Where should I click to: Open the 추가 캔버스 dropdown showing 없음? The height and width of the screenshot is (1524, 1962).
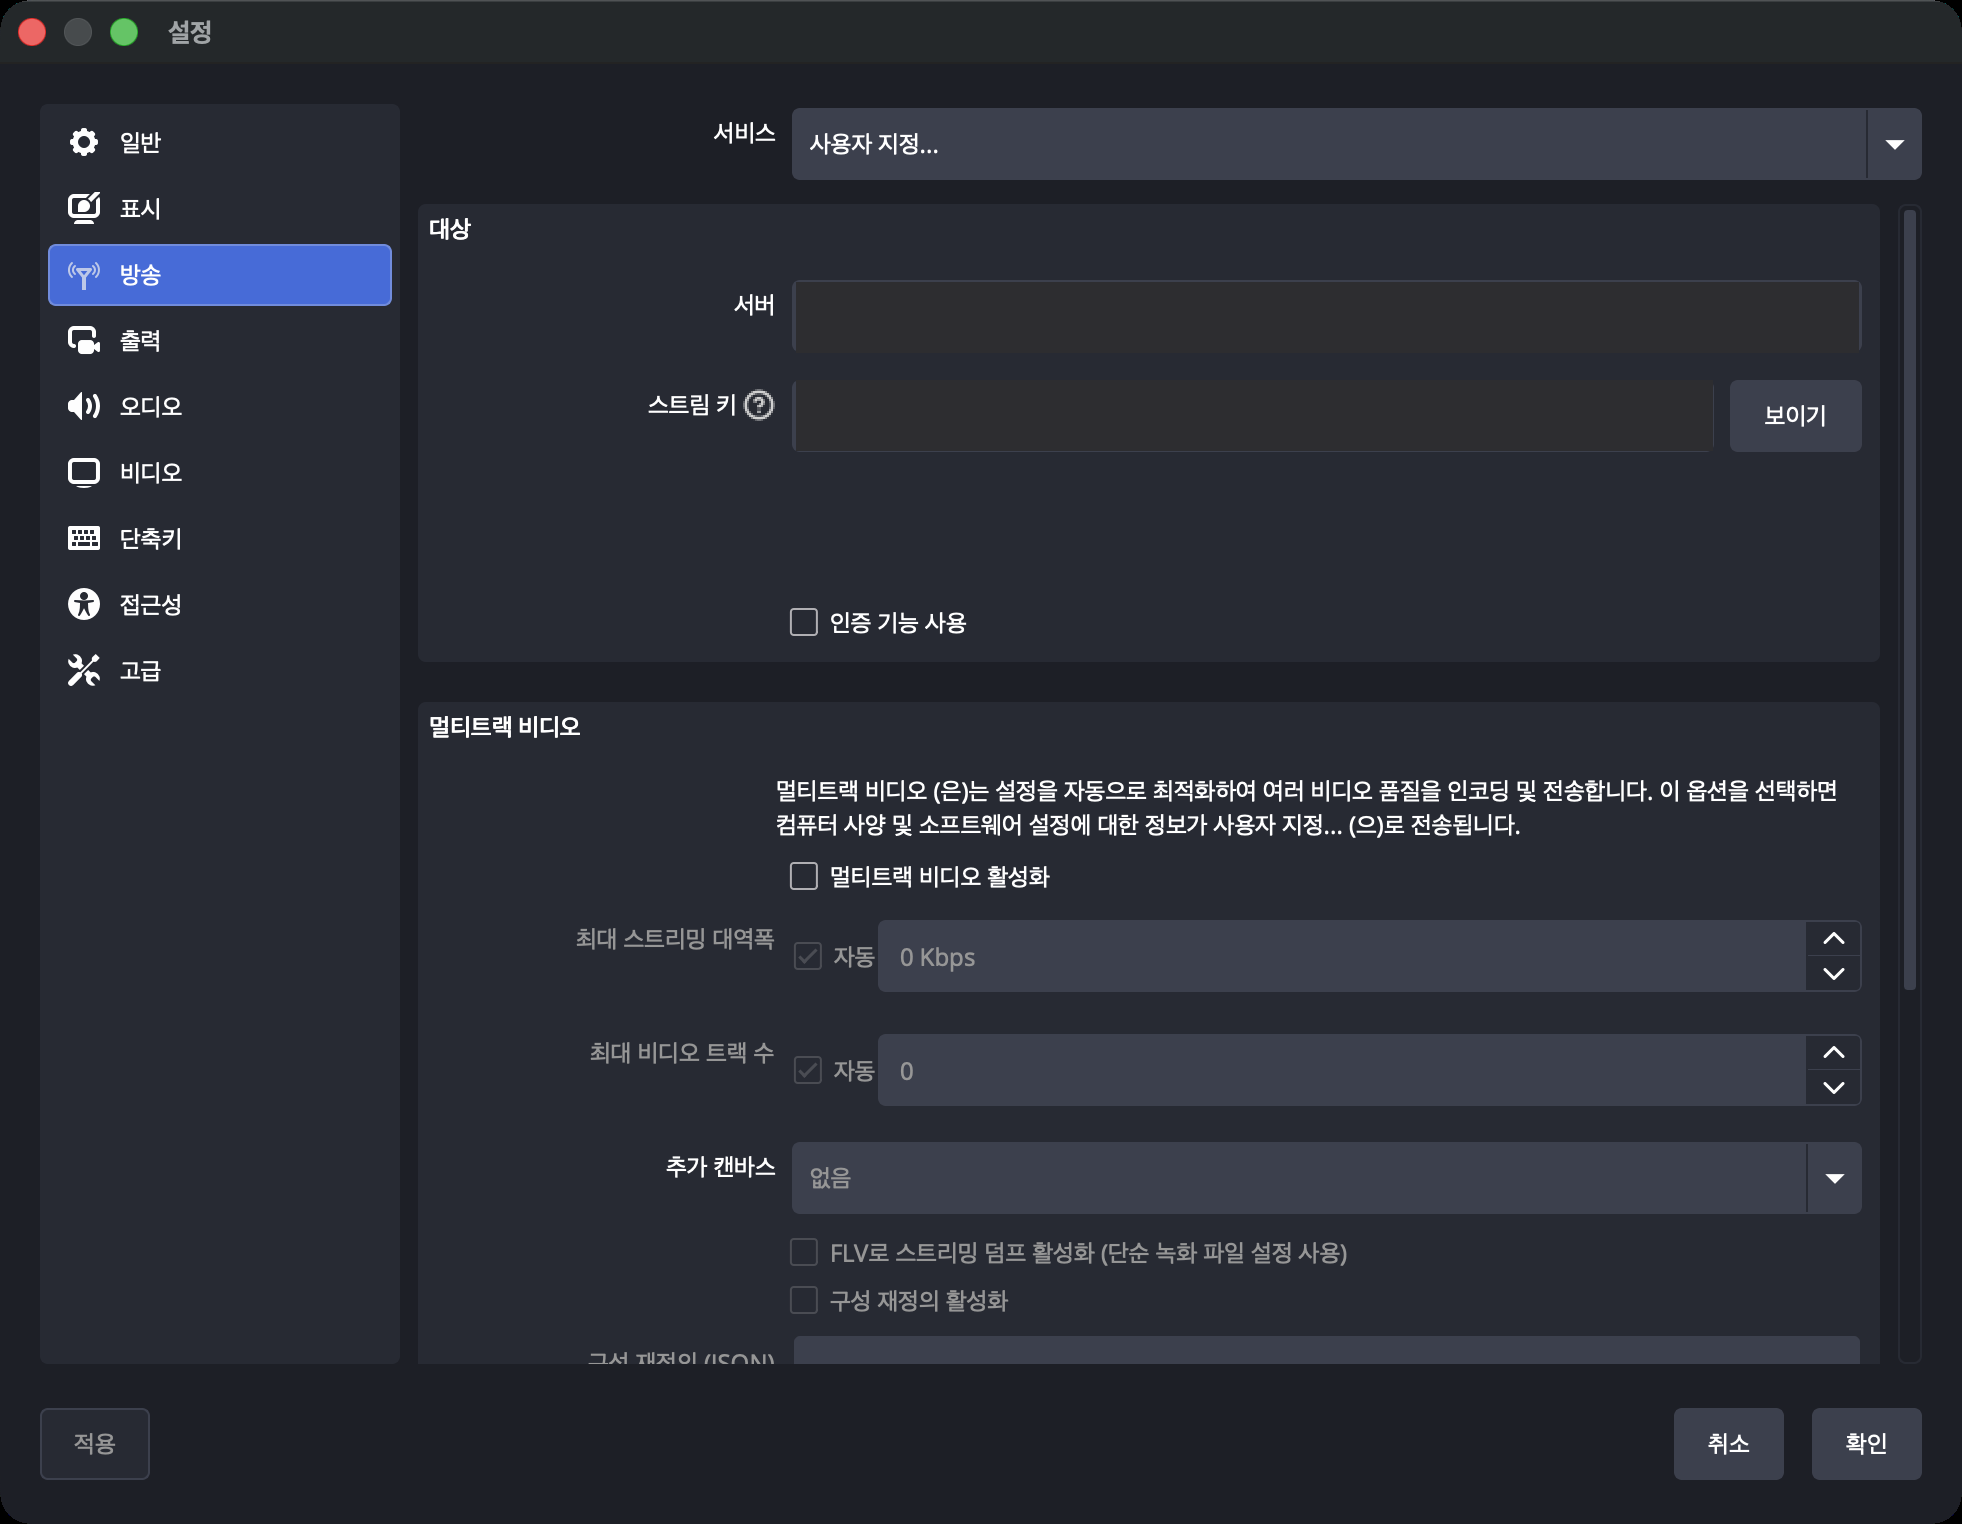pyautogui.click(x=1326, y=1178)
